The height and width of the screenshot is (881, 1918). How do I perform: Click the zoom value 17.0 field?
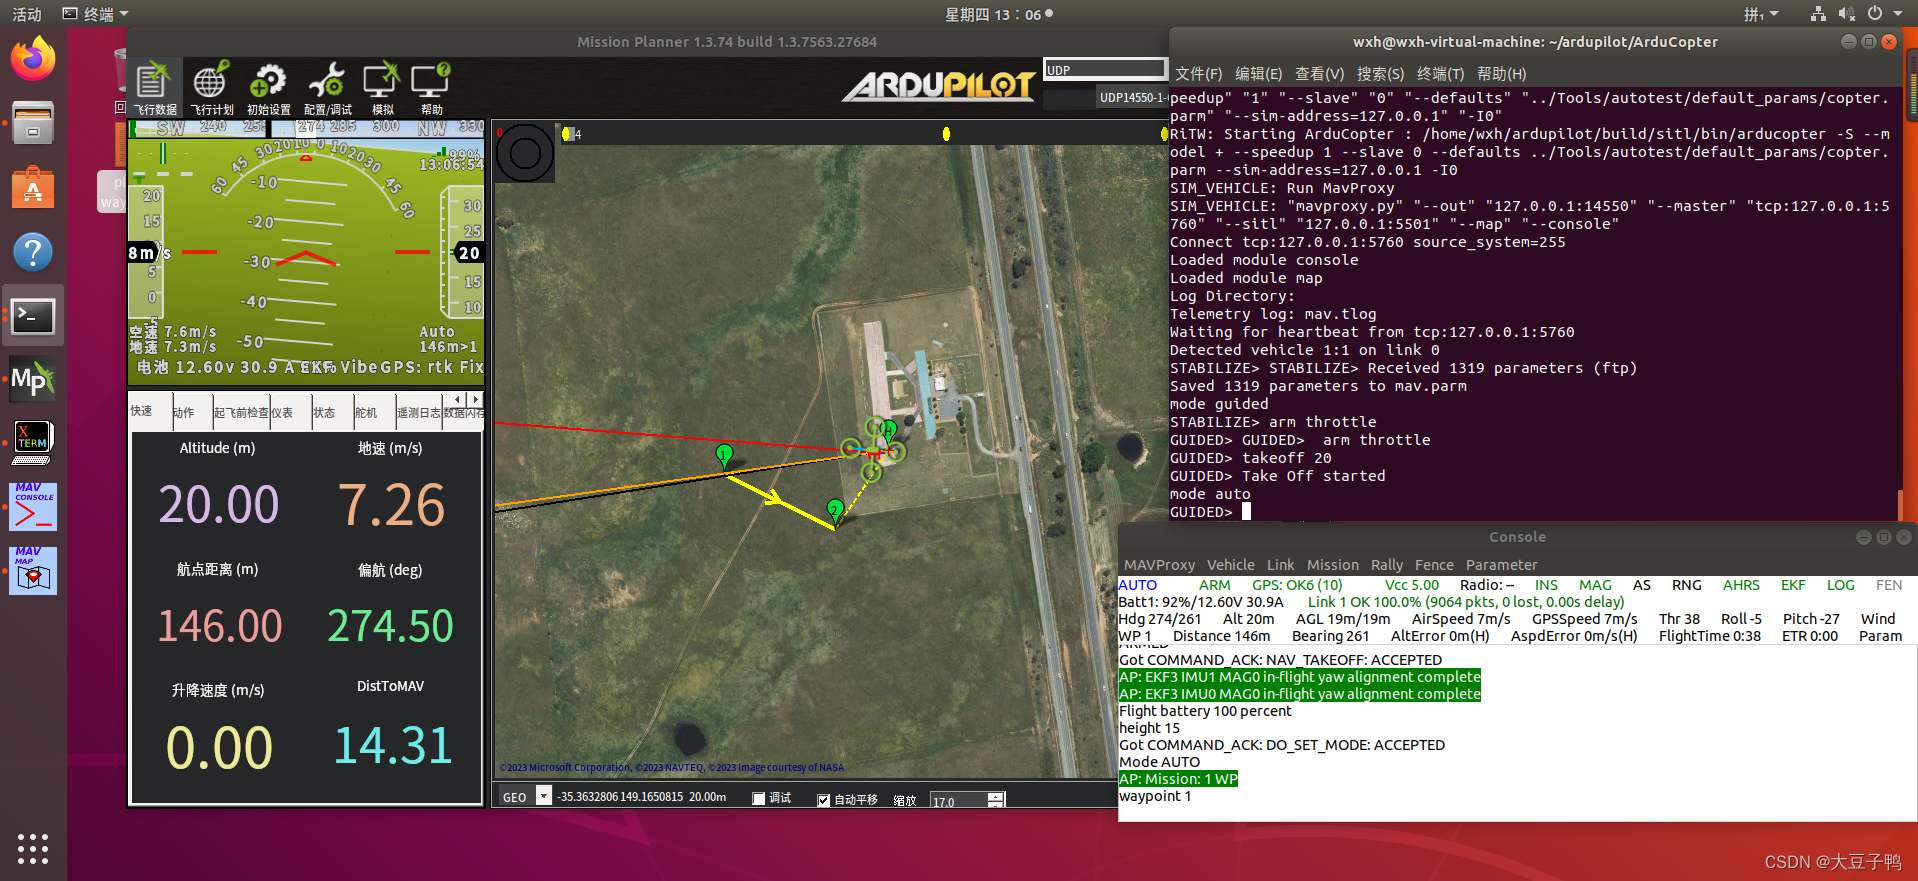click(x=959, y=801)
